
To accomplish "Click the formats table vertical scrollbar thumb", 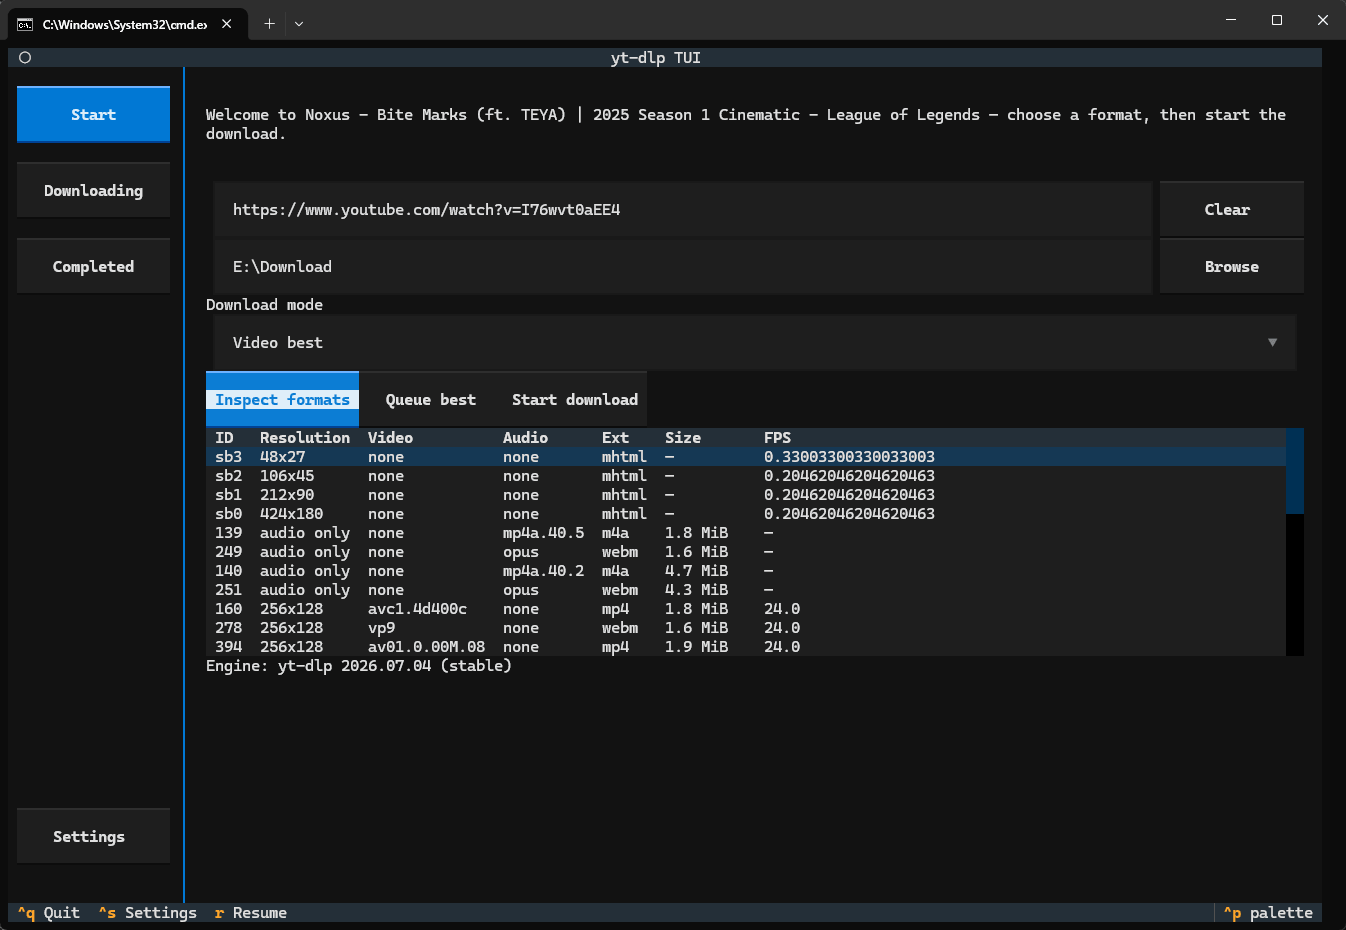I will [x=1295, y=471].
